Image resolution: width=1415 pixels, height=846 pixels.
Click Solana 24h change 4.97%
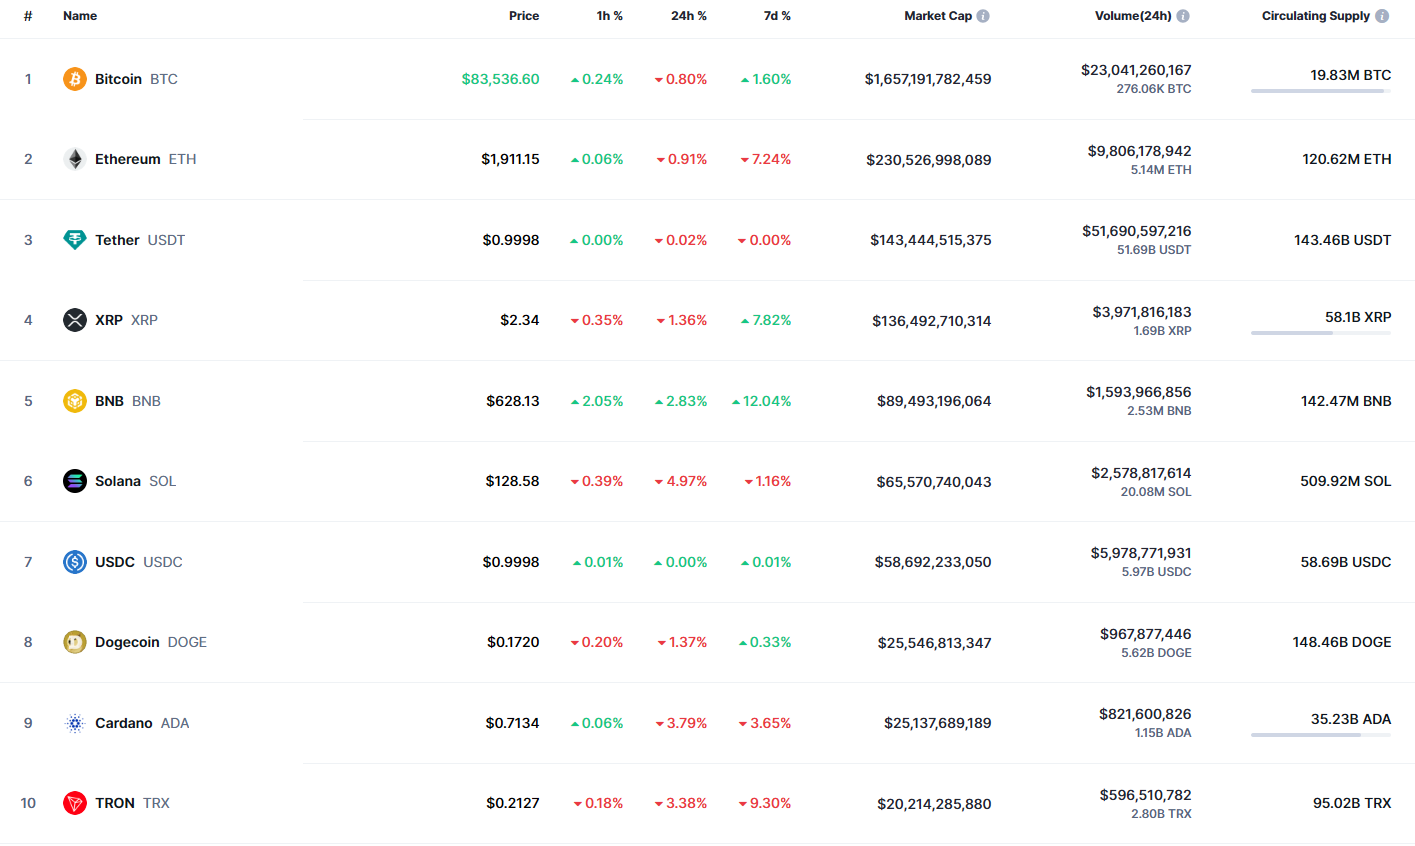click(x=681, y=481)
